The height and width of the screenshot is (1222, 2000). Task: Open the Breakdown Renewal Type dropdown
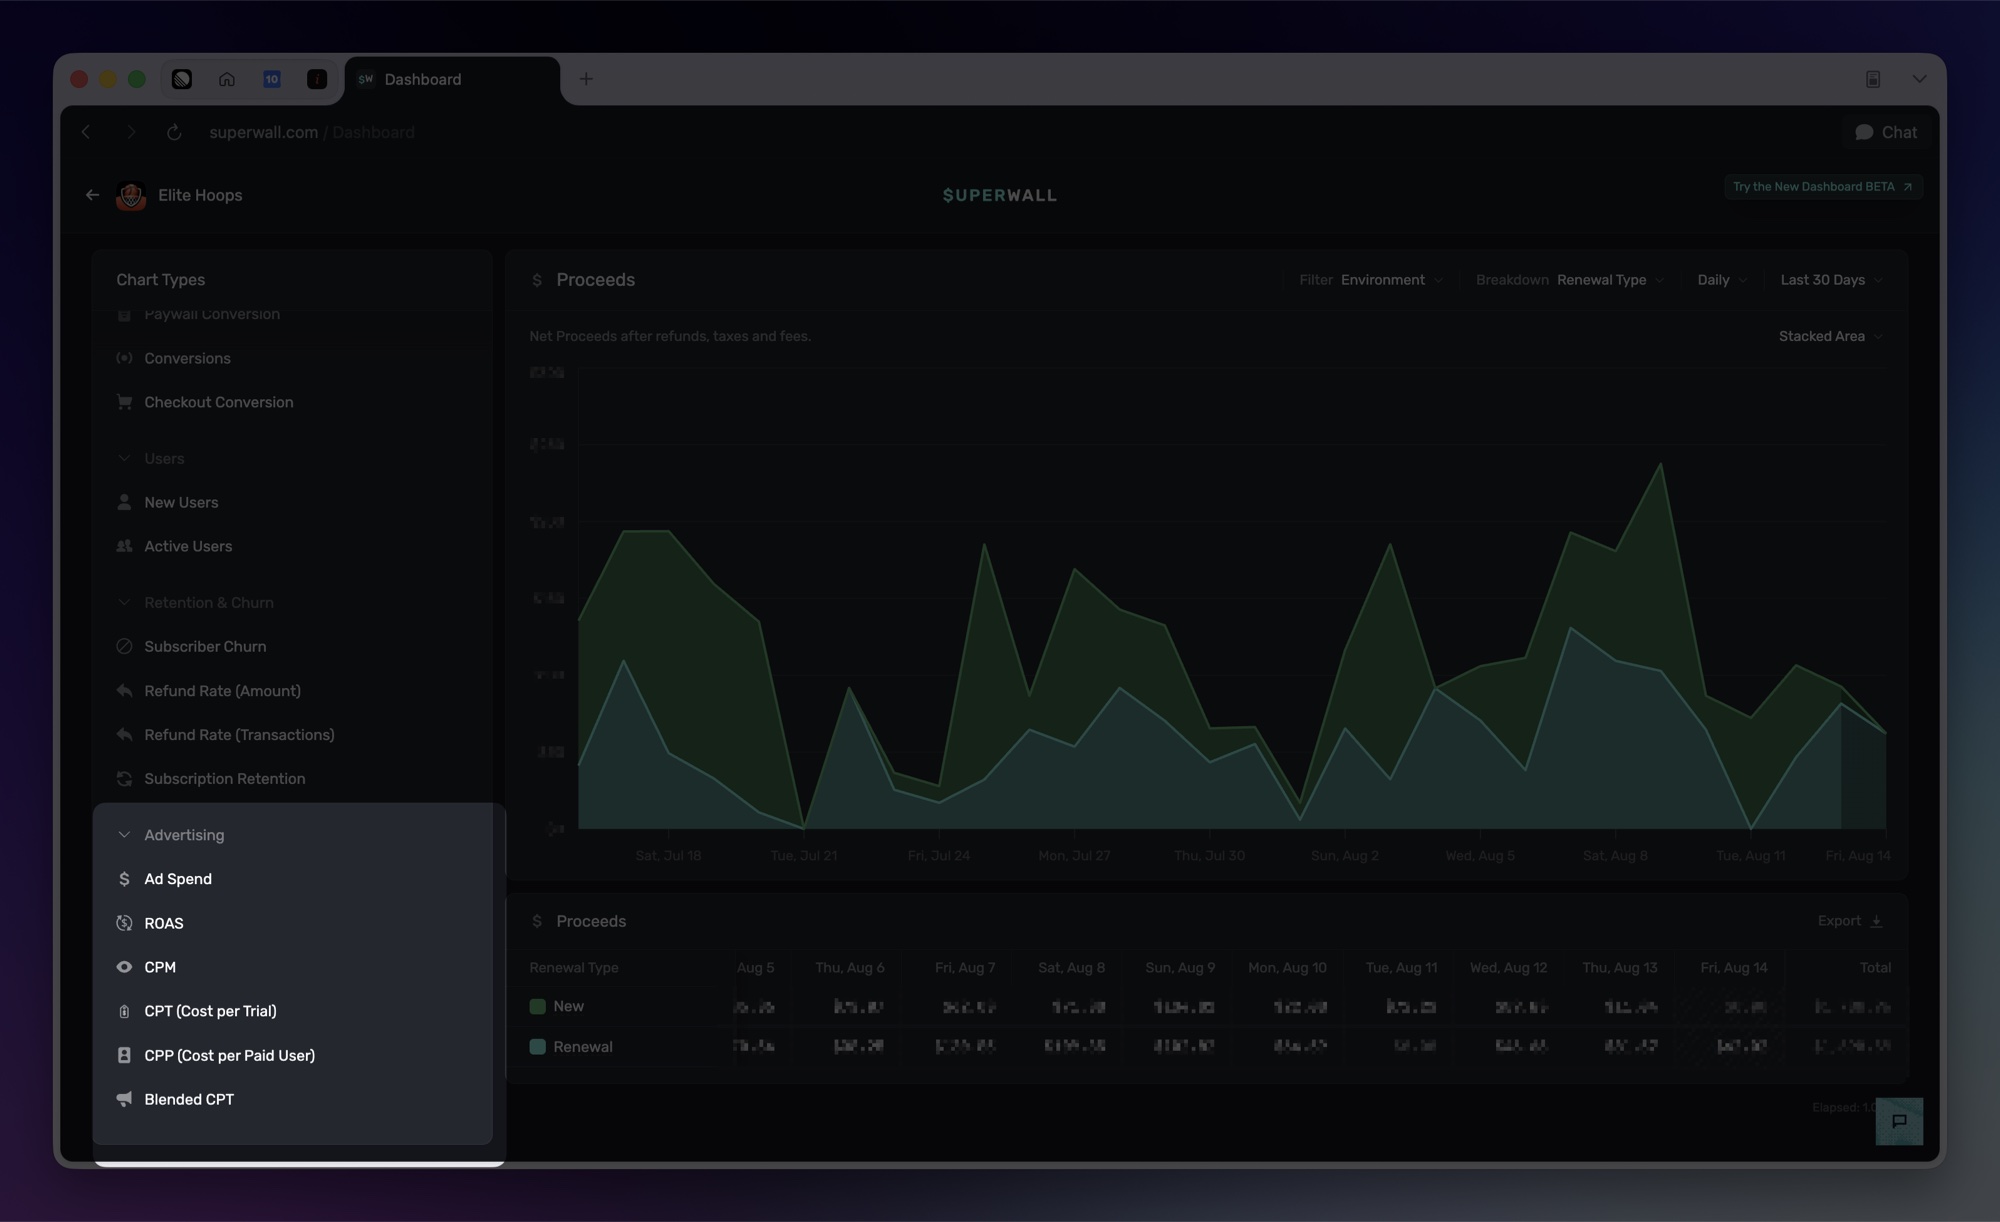click(x=1570, y=280)
